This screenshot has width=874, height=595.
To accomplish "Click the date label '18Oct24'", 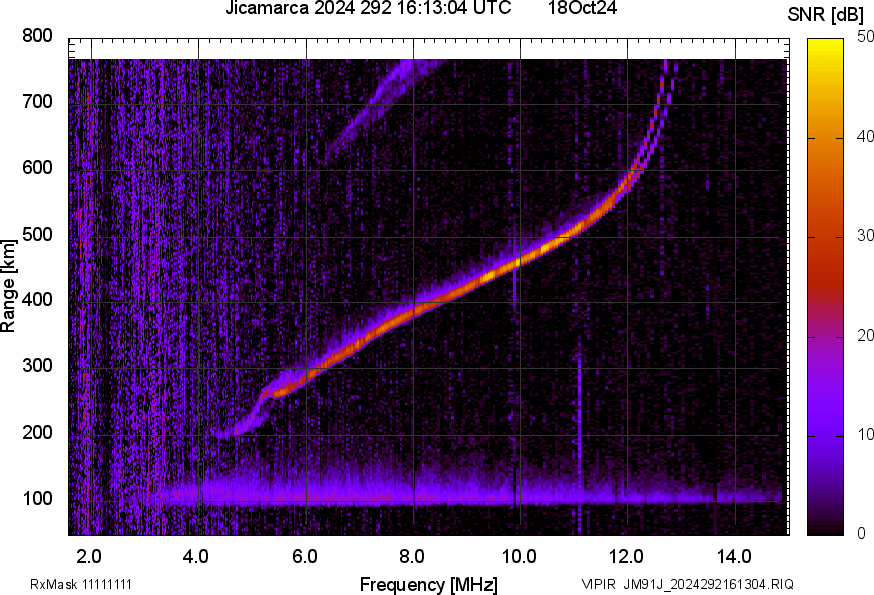I will (582, 8).
